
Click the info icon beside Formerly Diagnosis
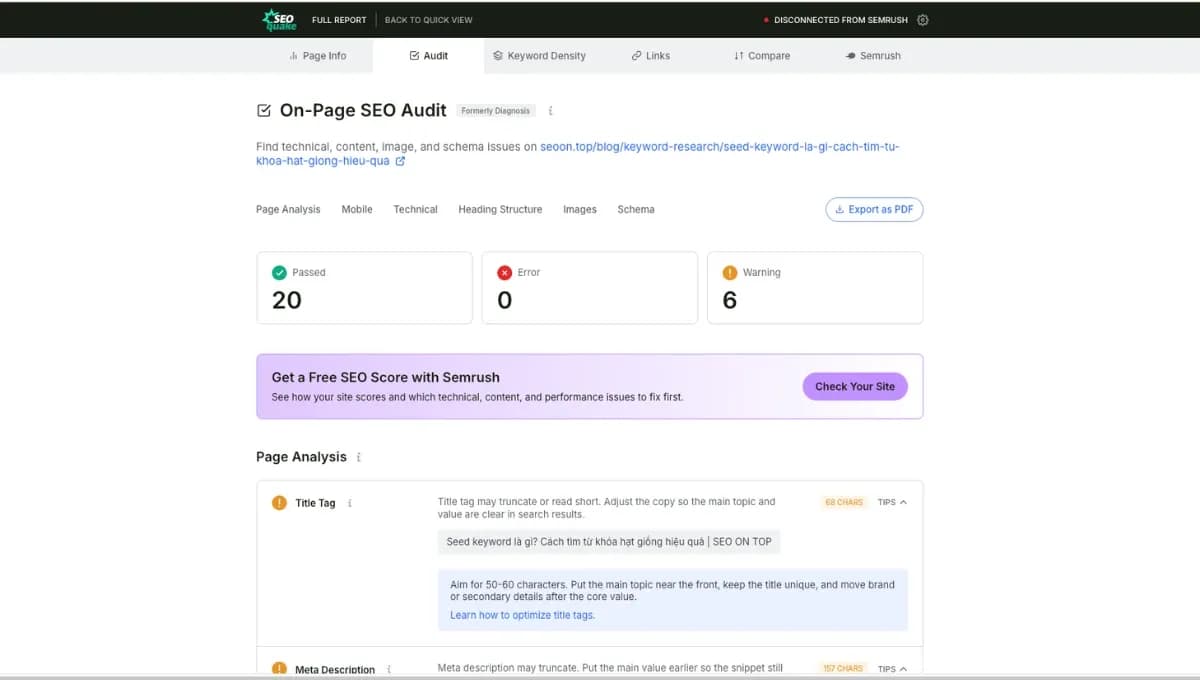[551, 111]
